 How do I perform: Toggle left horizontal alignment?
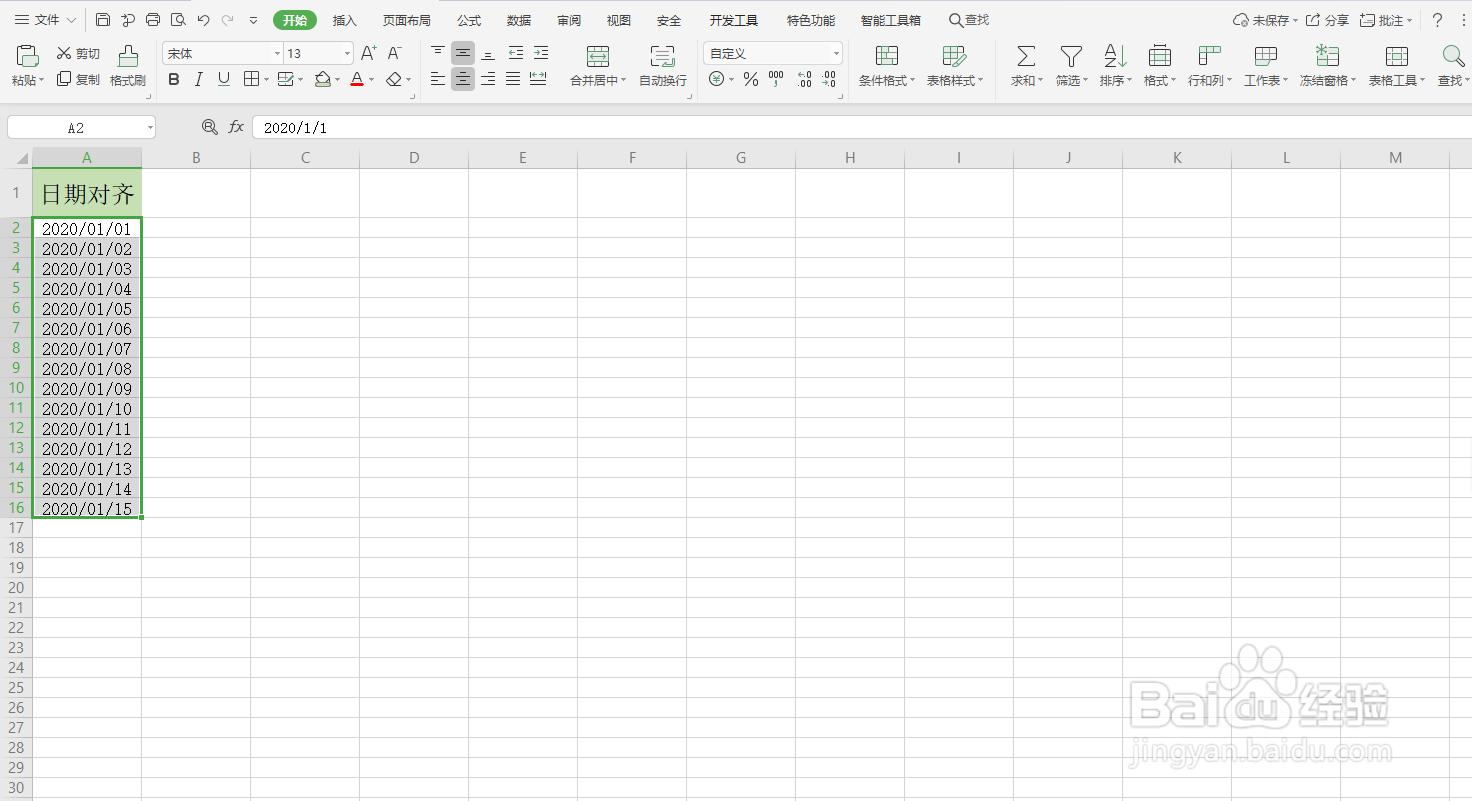pos(438,79)
